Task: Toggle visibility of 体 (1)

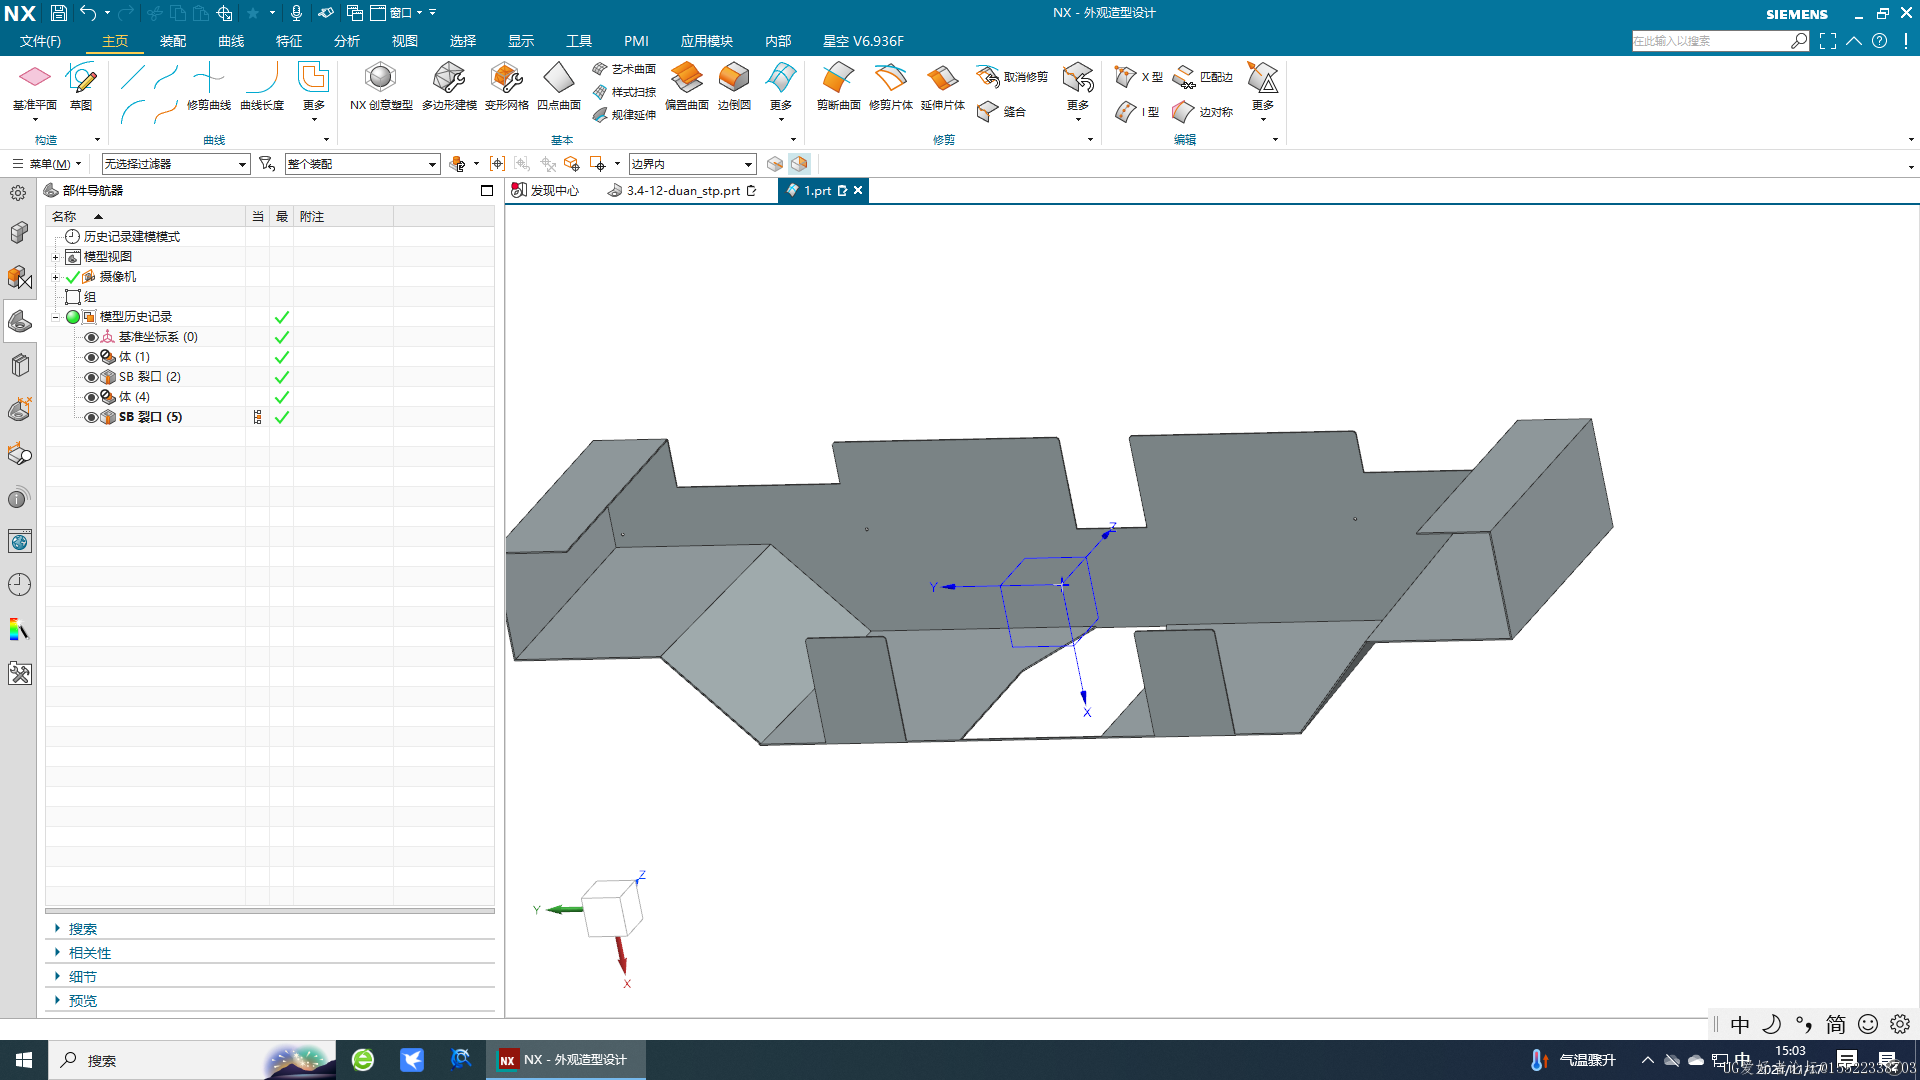Action: [x=91, y=357]
